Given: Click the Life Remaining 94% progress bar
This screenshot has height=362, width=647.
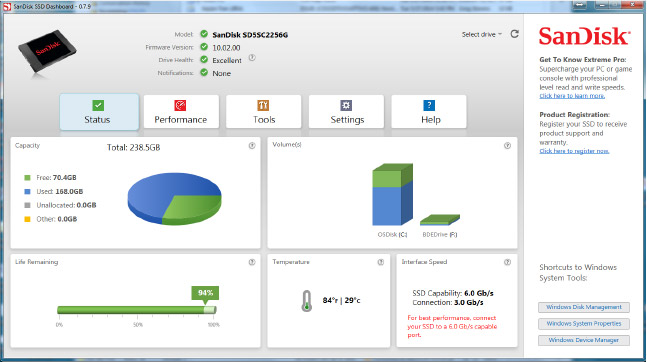Looking at the screenshot, I should point(137,310).
